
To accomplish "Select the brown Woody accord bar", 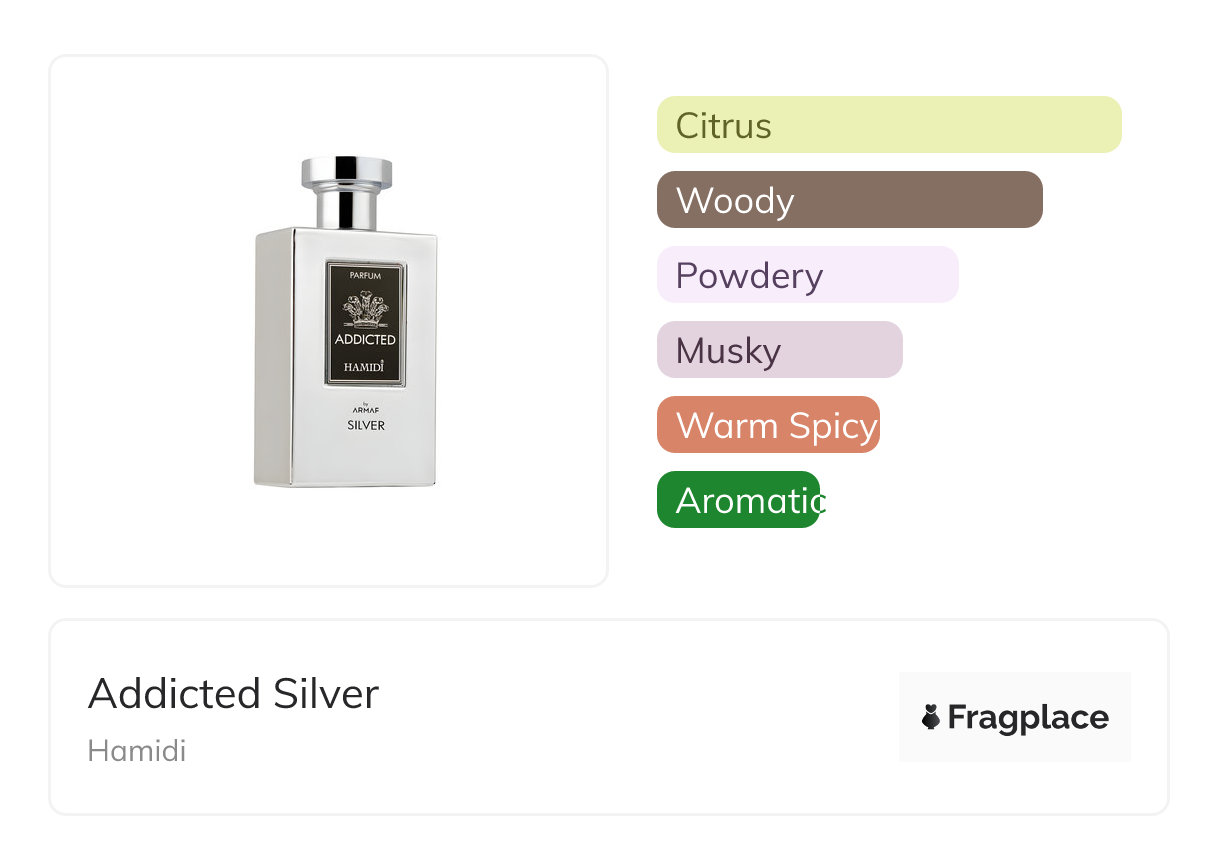I will [849, 200].
